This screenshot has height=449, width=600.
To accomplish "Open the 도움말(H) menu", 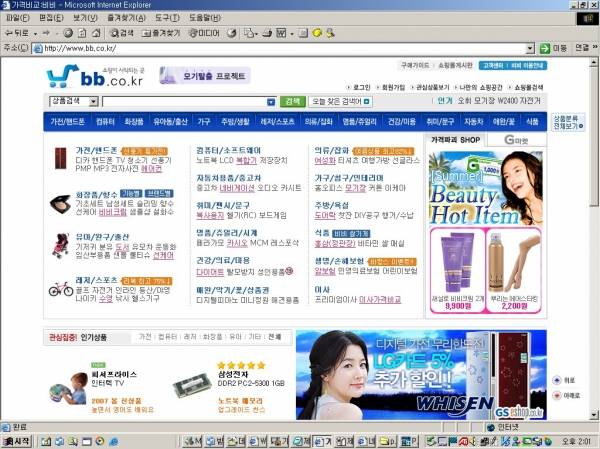I will pyautogui.click(x=205, y=18).
